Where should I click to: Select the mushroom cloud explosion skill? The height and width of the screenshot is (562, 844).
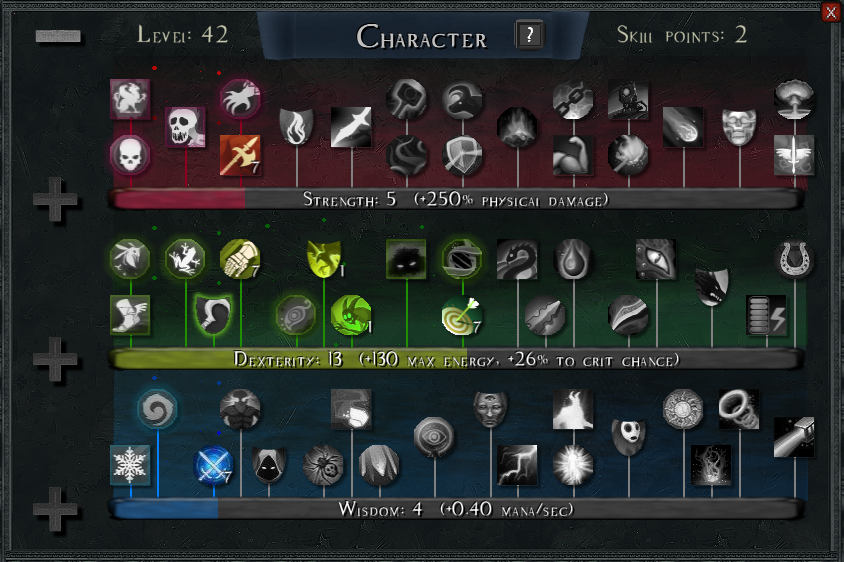(x=794, y=99)
